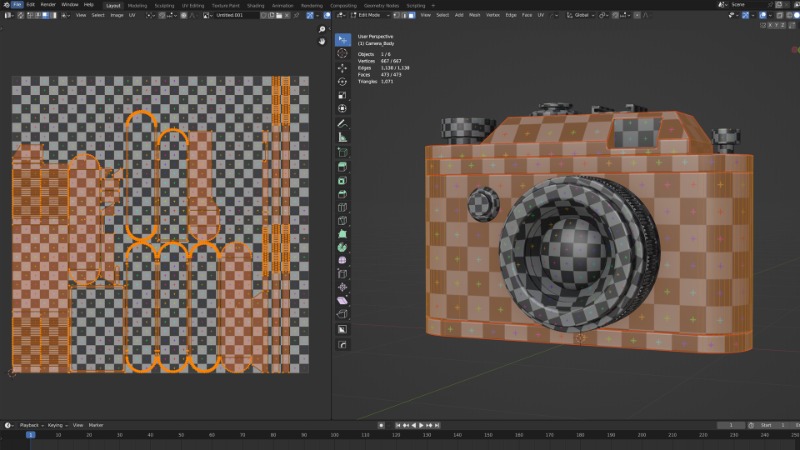This screenshot has width=800, height=450.
Task: Open the Global transform orientation dropdown
Action: point(580,16)
